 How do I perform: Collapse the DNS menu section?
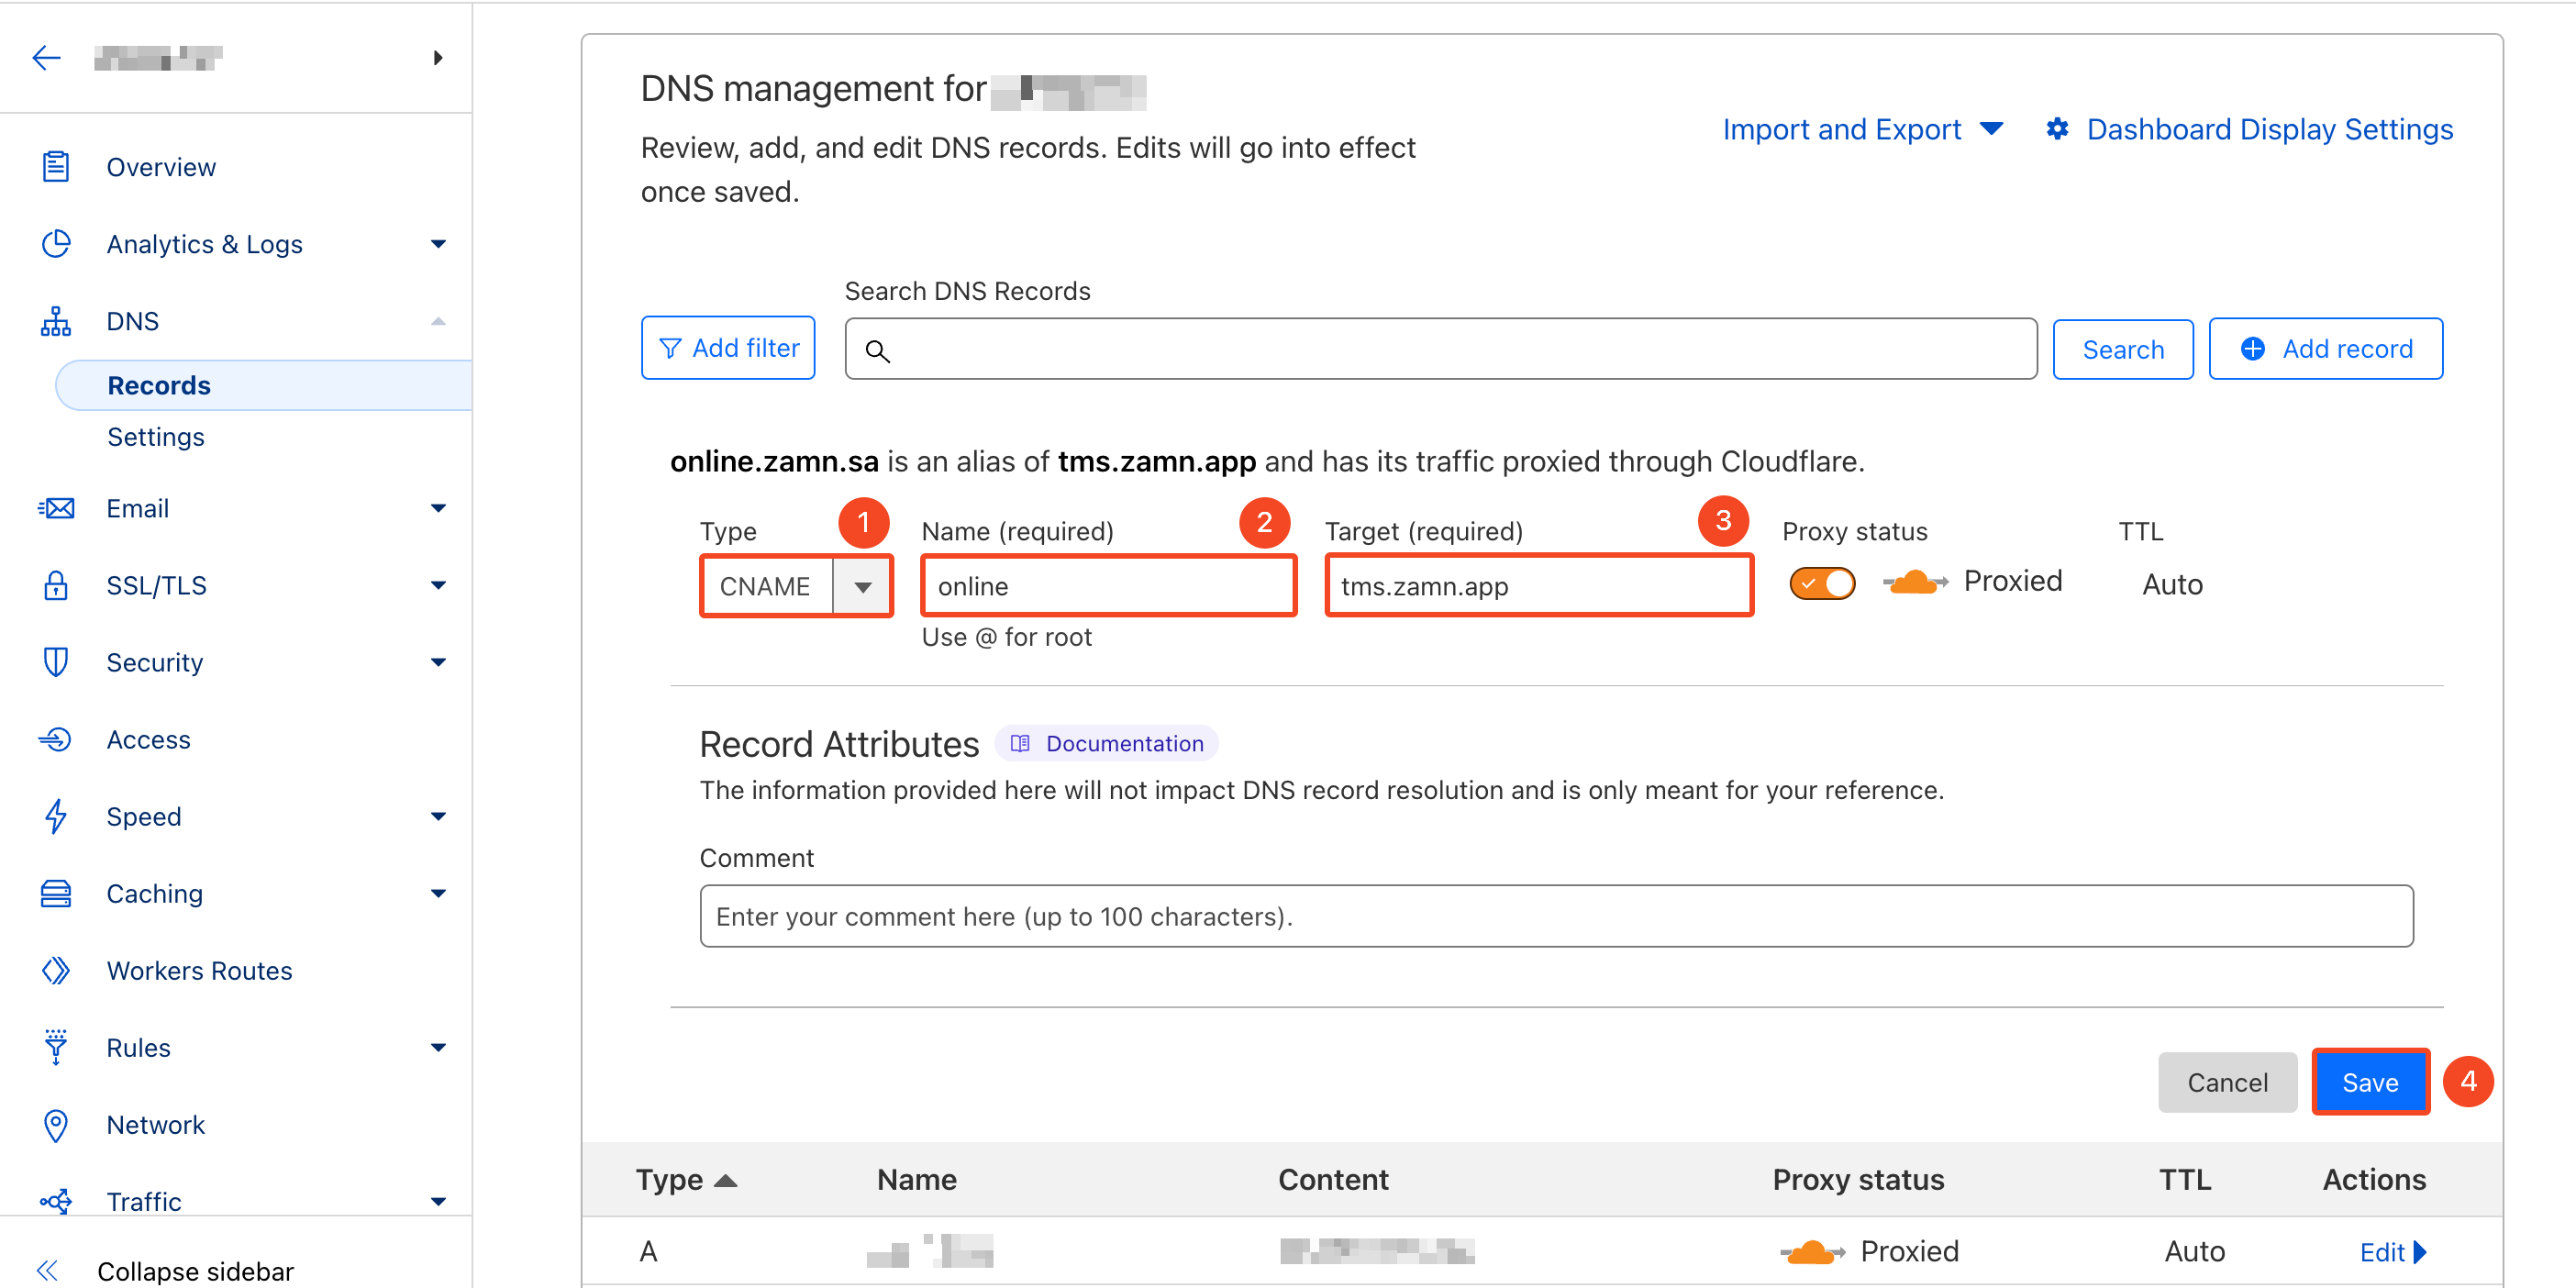point(438,321)
